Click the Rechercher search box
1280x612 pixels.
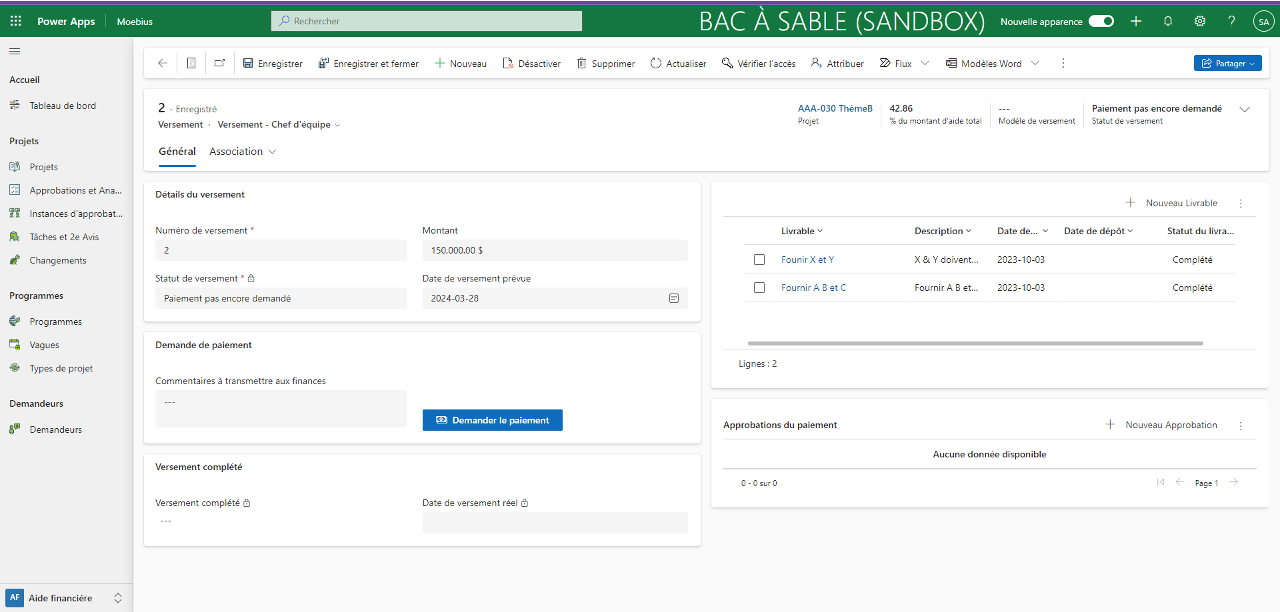click(x=426, y=21)
